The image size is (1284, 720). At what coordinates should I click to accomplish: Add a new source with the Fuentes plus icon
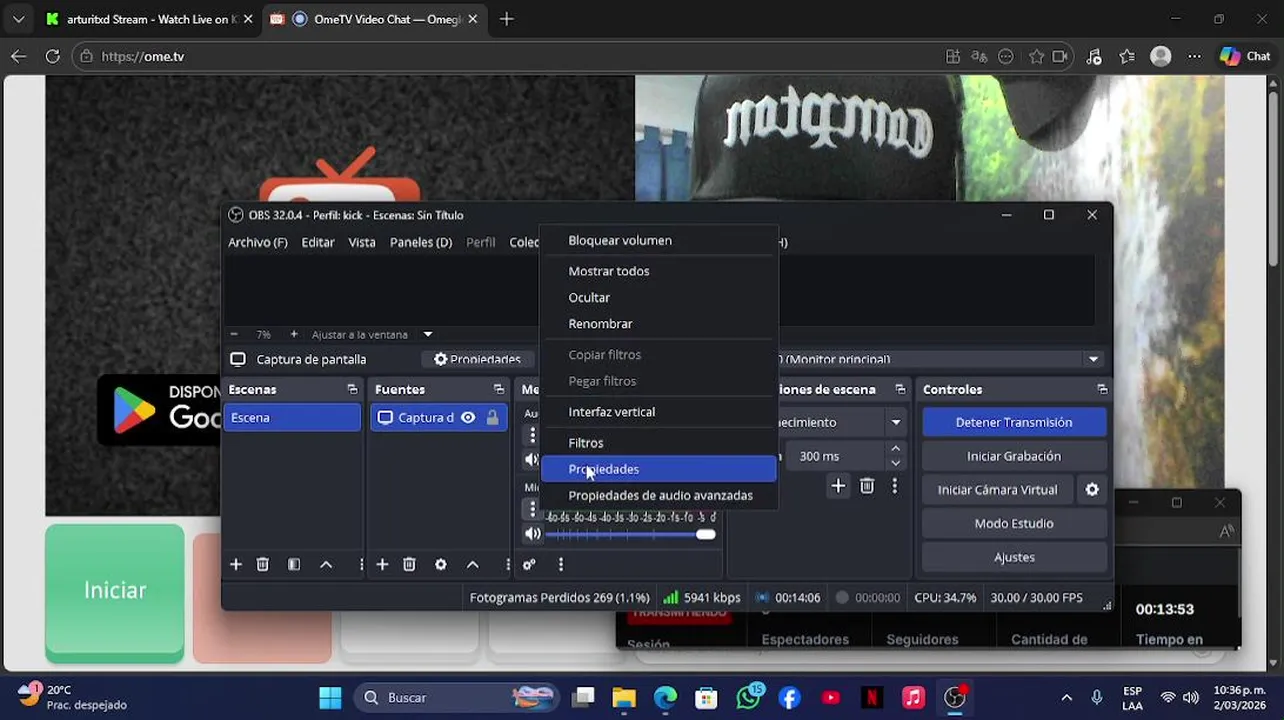point(382,565)
